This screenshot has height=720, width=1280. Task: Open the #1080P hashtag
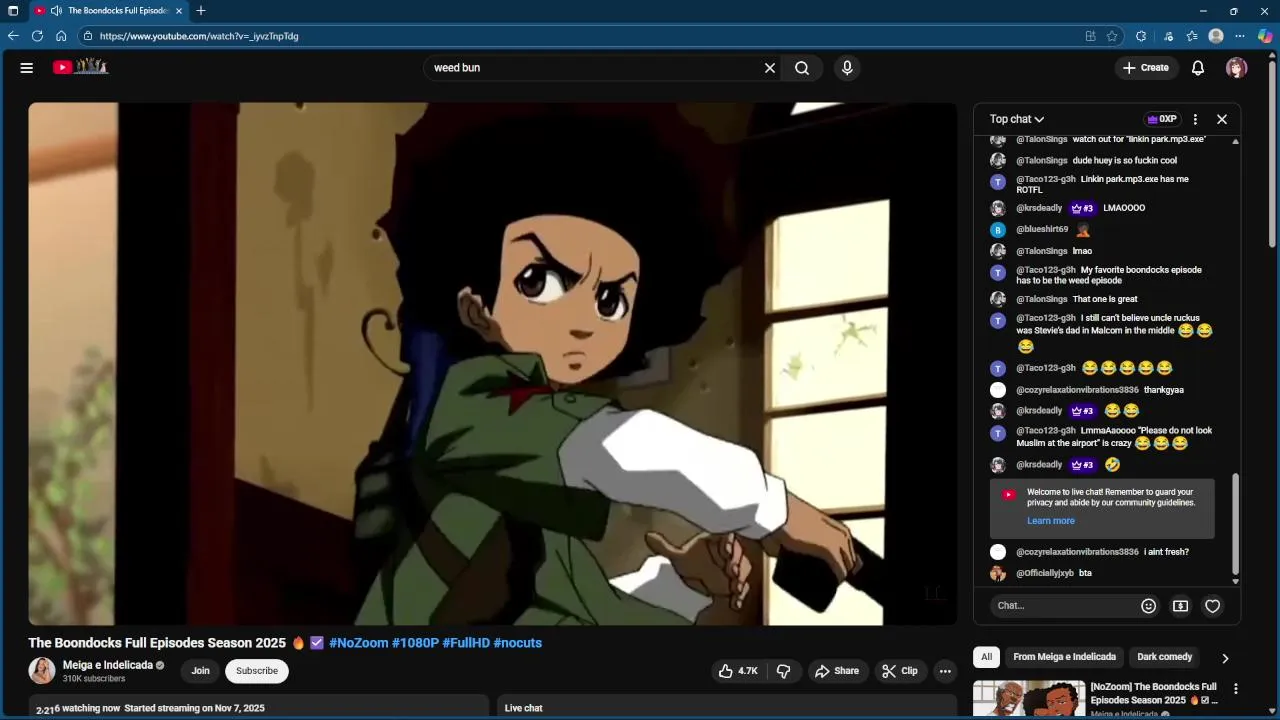tap(415, 643)
